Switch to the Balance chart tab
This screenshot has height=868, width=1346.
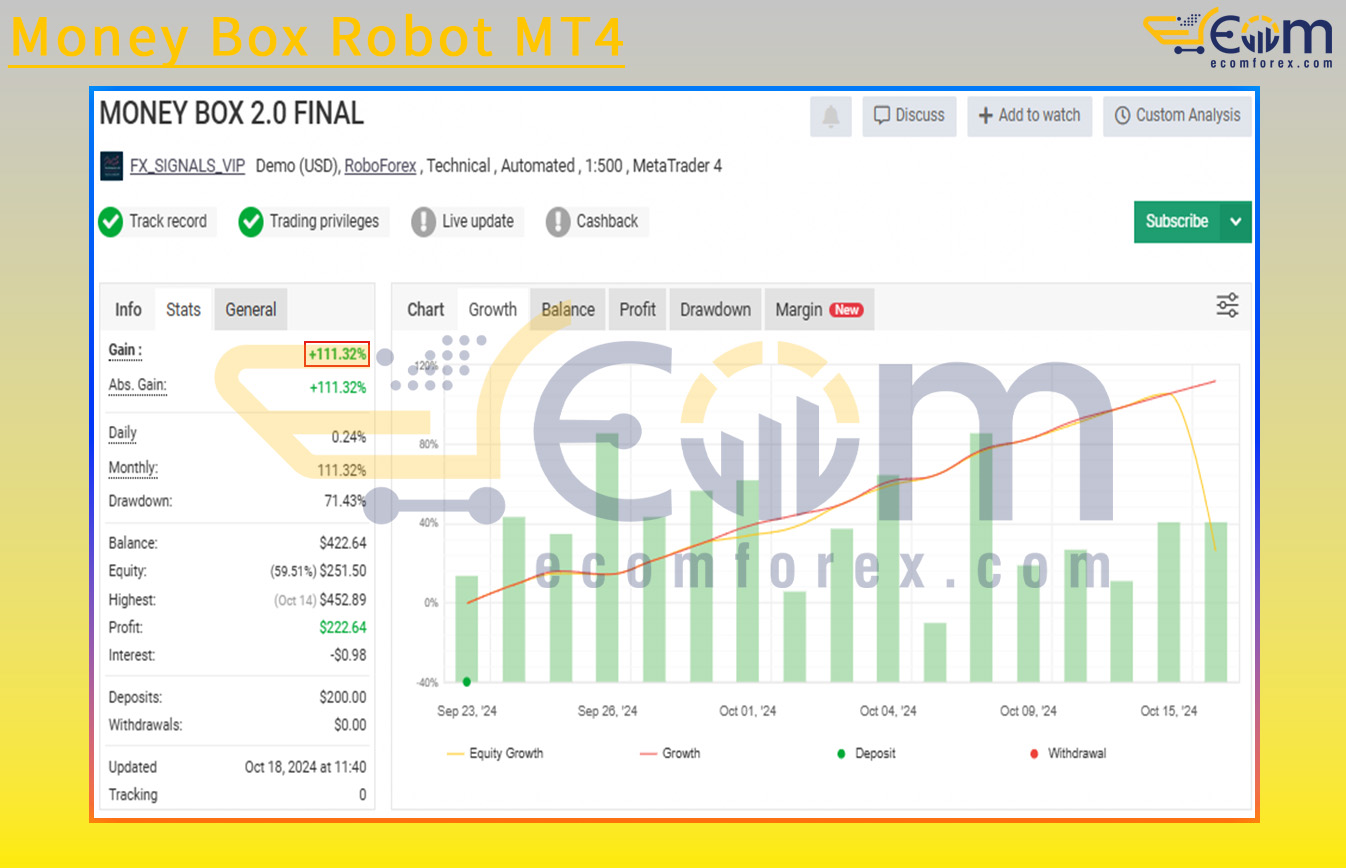(568, 310)
